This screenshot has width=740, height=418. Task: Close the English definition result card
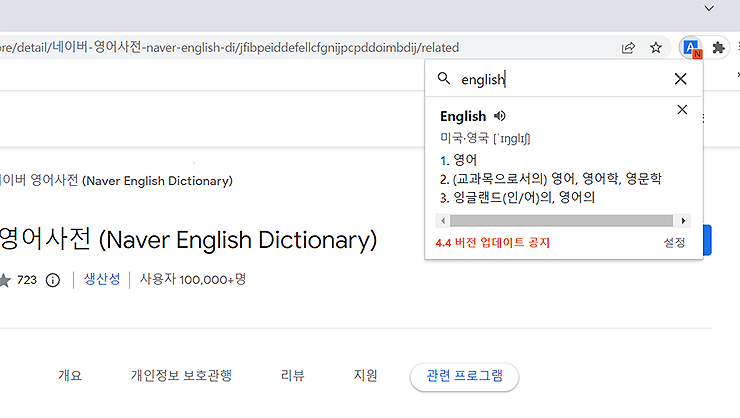682,109
